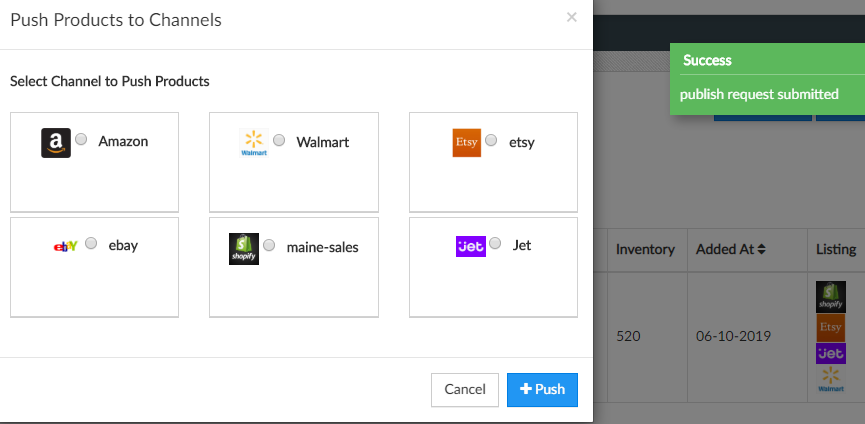865x424 pixels.
Task: Click Walmart icon in Listing column
Action: click(x=831, y=378)
